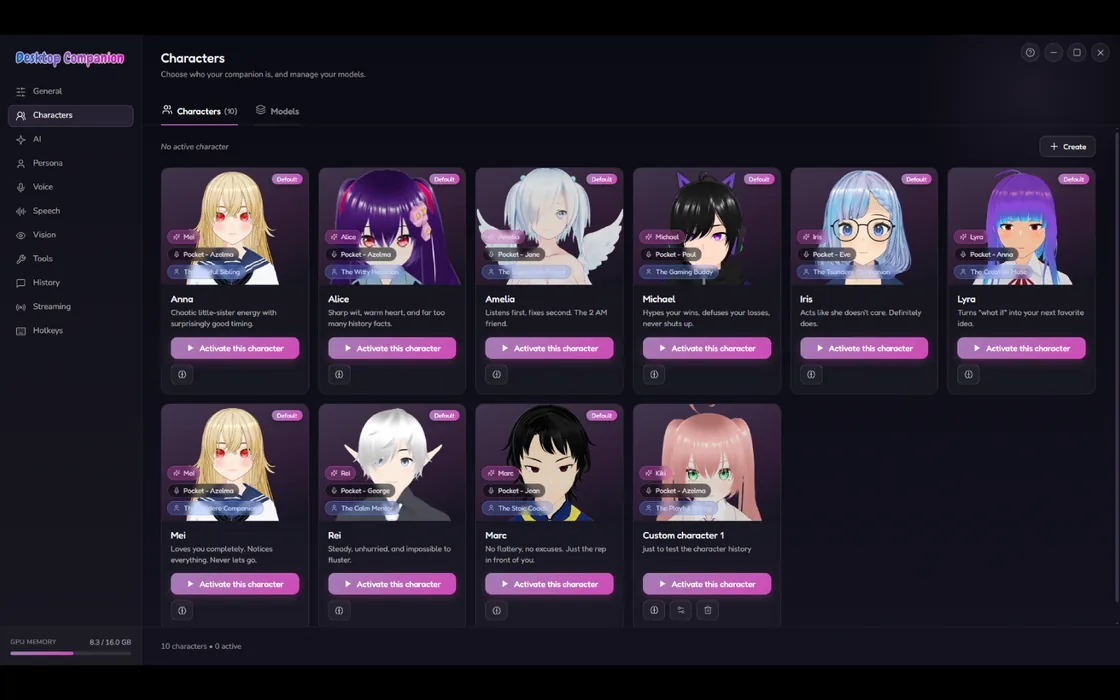Select Characters in the sidebar
Viewport: 1120px width, 700px height.
coord(70,115)
